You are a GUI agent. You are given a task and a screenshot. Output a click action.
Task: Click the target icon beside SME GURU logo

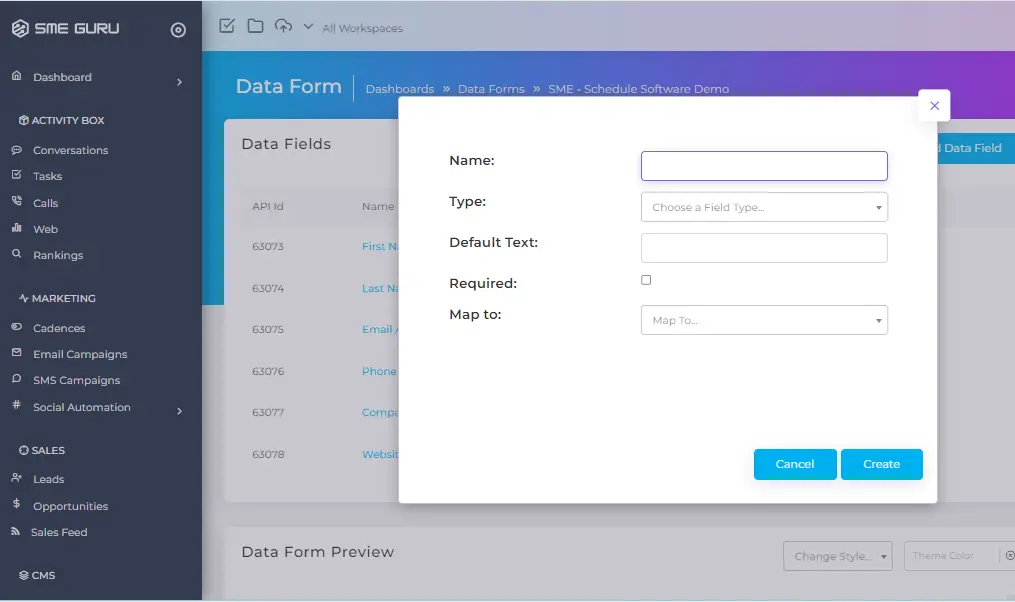[x=178, y=30]
